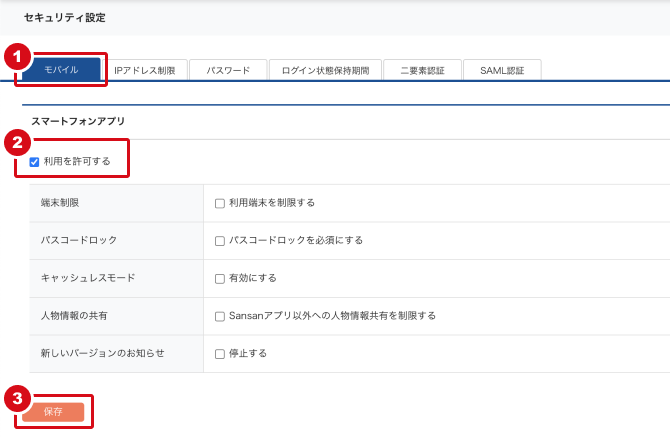The image size is (670, 437).
Task: Check パスコードロックを必須にする option
Action: point(220,241)
